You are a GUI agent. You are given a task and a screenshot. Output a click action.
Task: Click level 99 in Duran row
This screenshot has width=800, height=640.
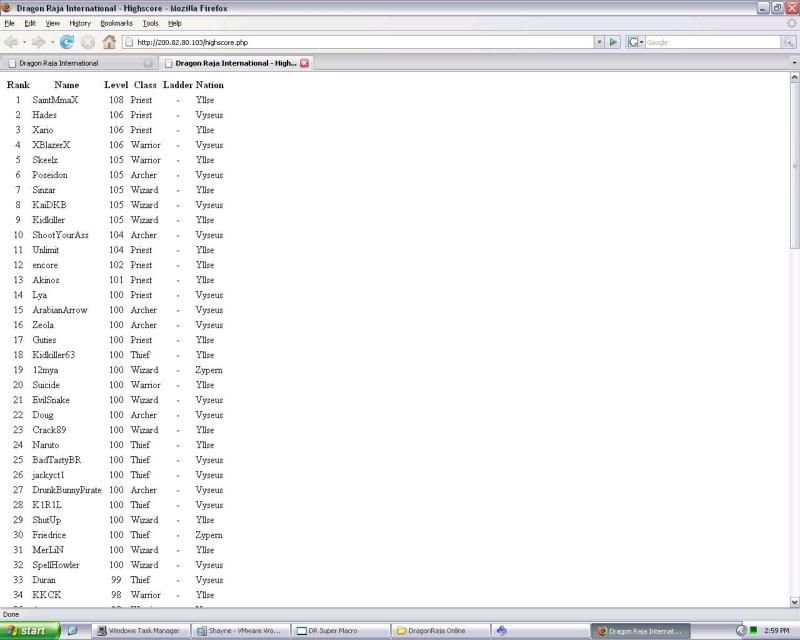[116, 580]
